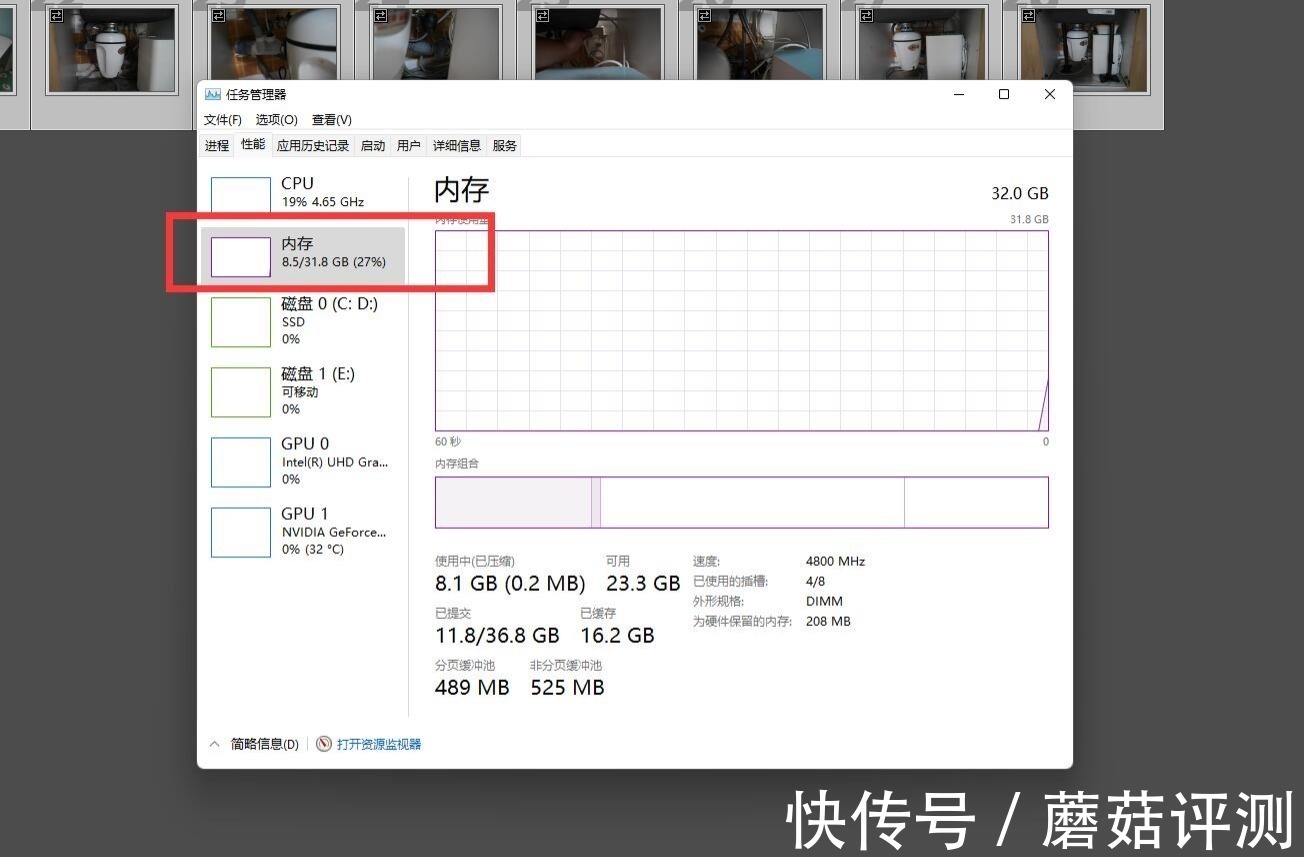Click the Task Manager title bar icon
Viewport: 1304px width, 857px height.
[212, 94]
